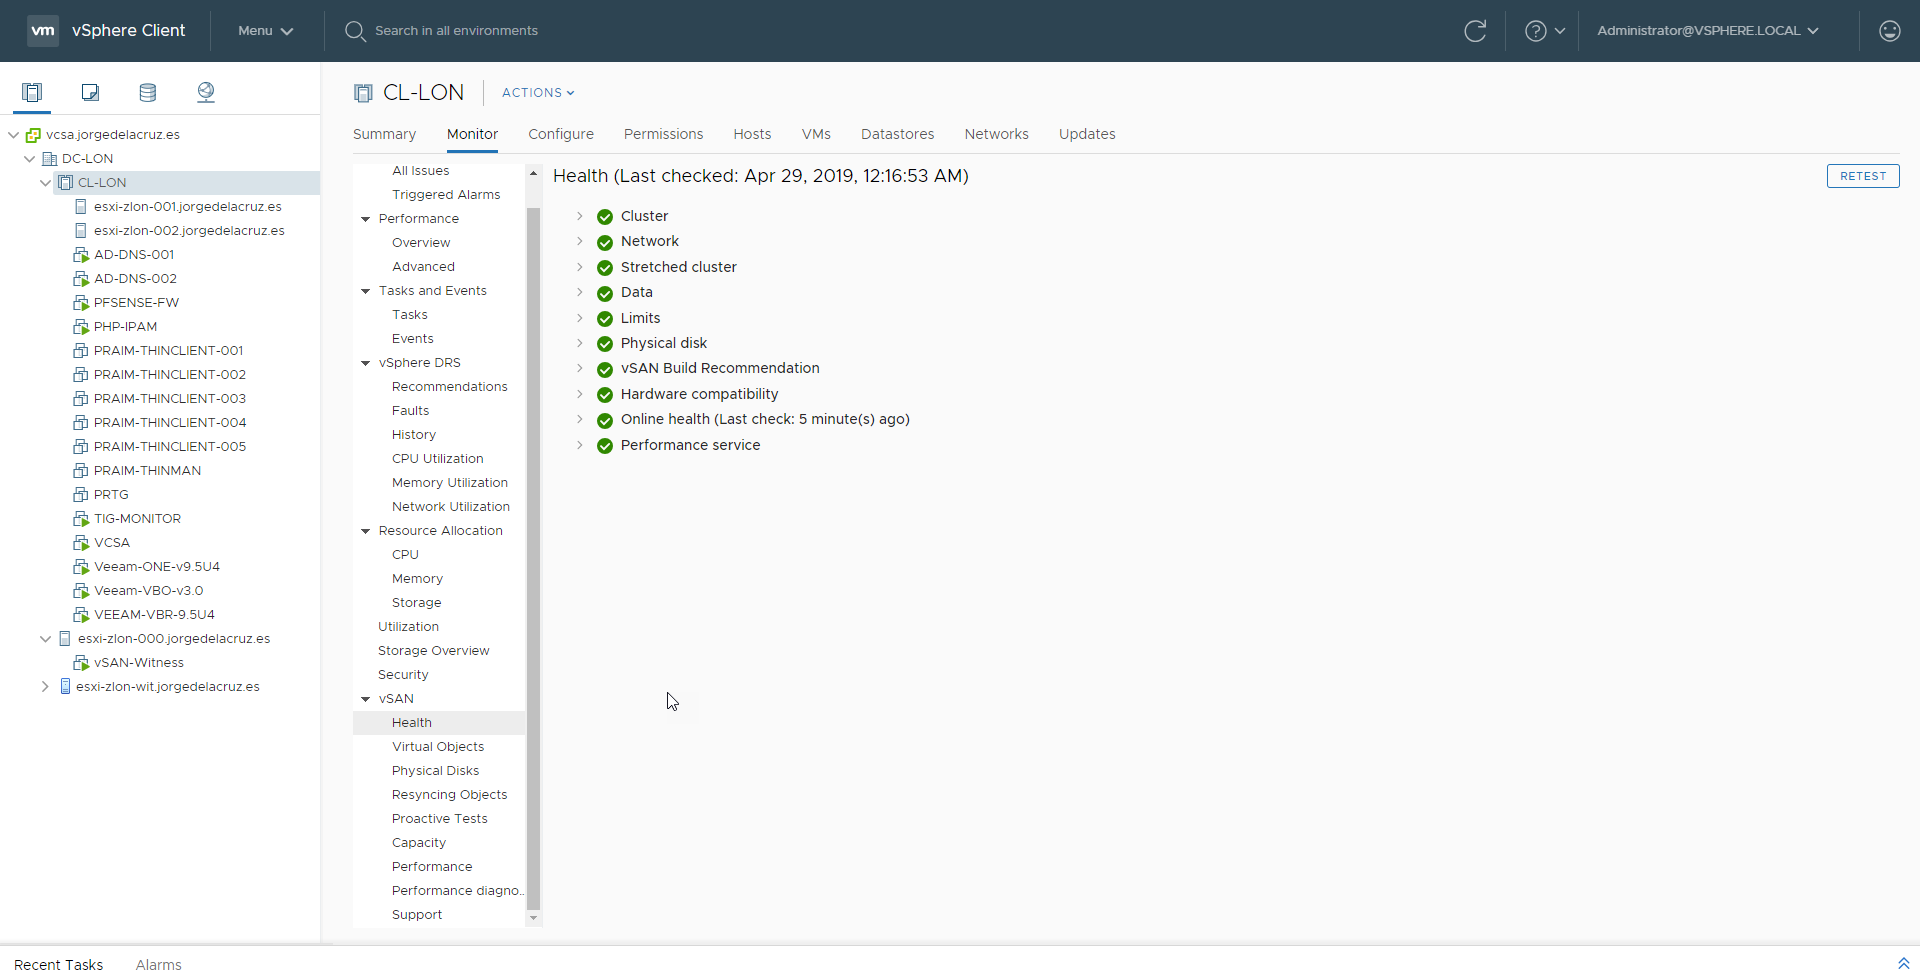Viewport: 1920px width, 979px height.
Task: Open vSAN Capacity monitor page
Action: [419, 843]
